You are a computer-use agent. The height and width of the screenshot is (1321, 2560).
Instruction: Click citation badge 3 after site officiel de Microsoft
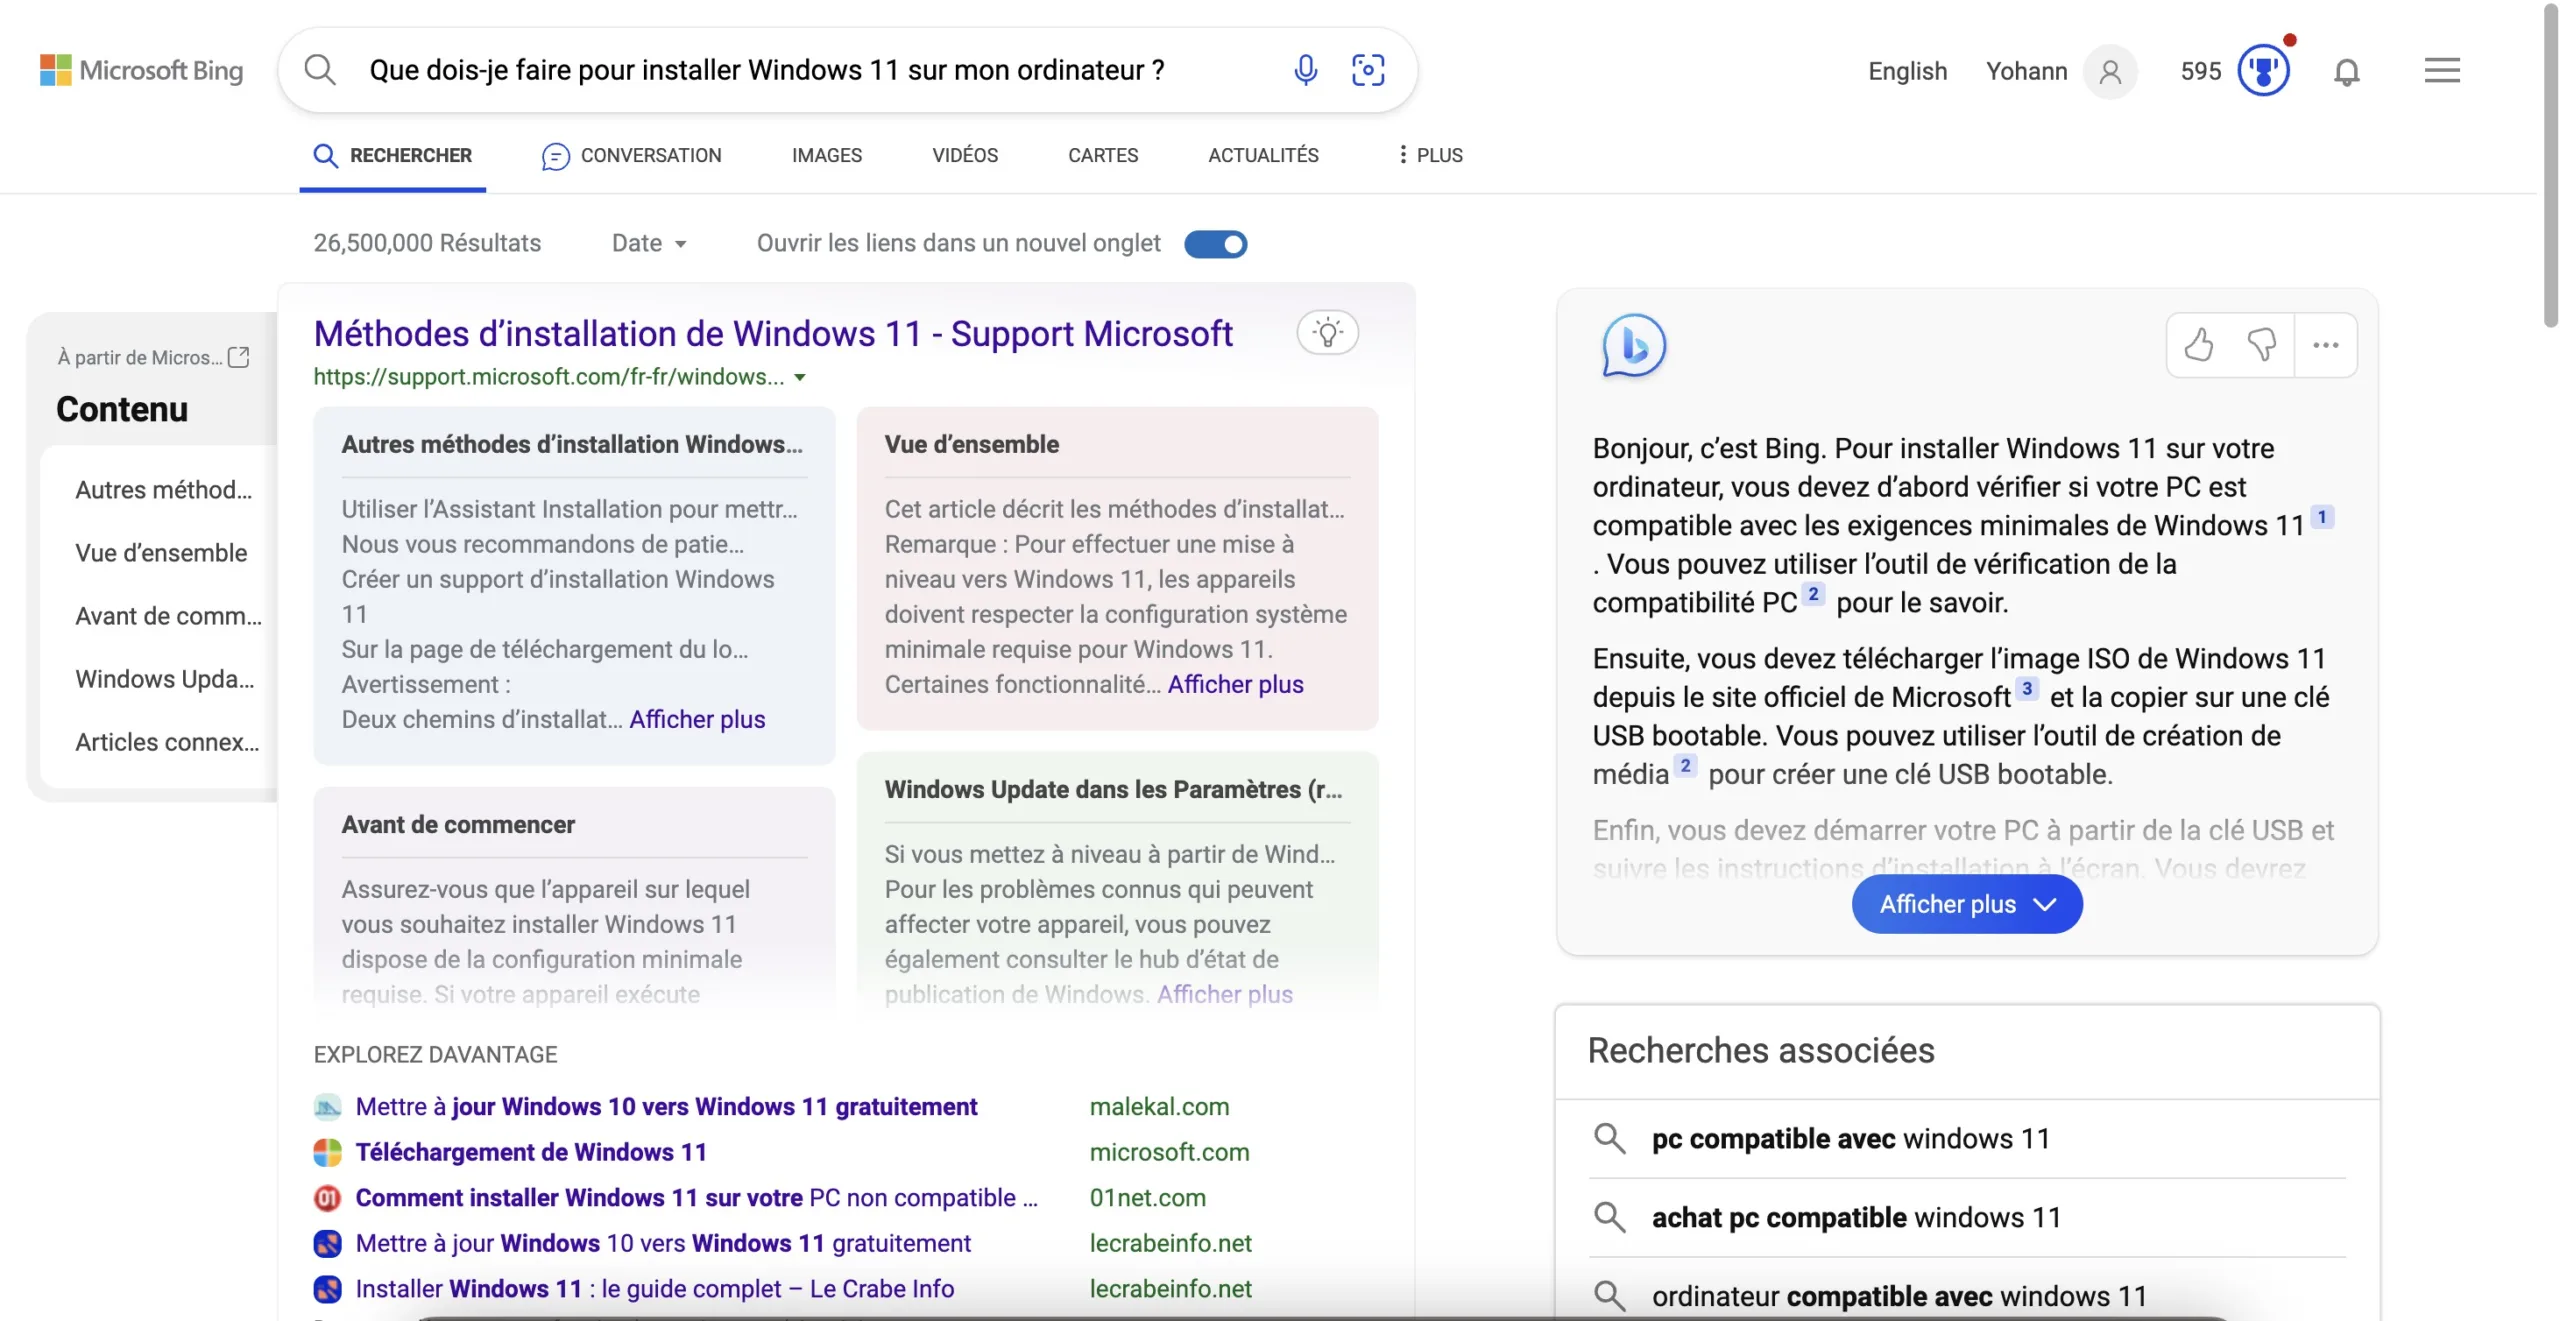coord(2026,688)
